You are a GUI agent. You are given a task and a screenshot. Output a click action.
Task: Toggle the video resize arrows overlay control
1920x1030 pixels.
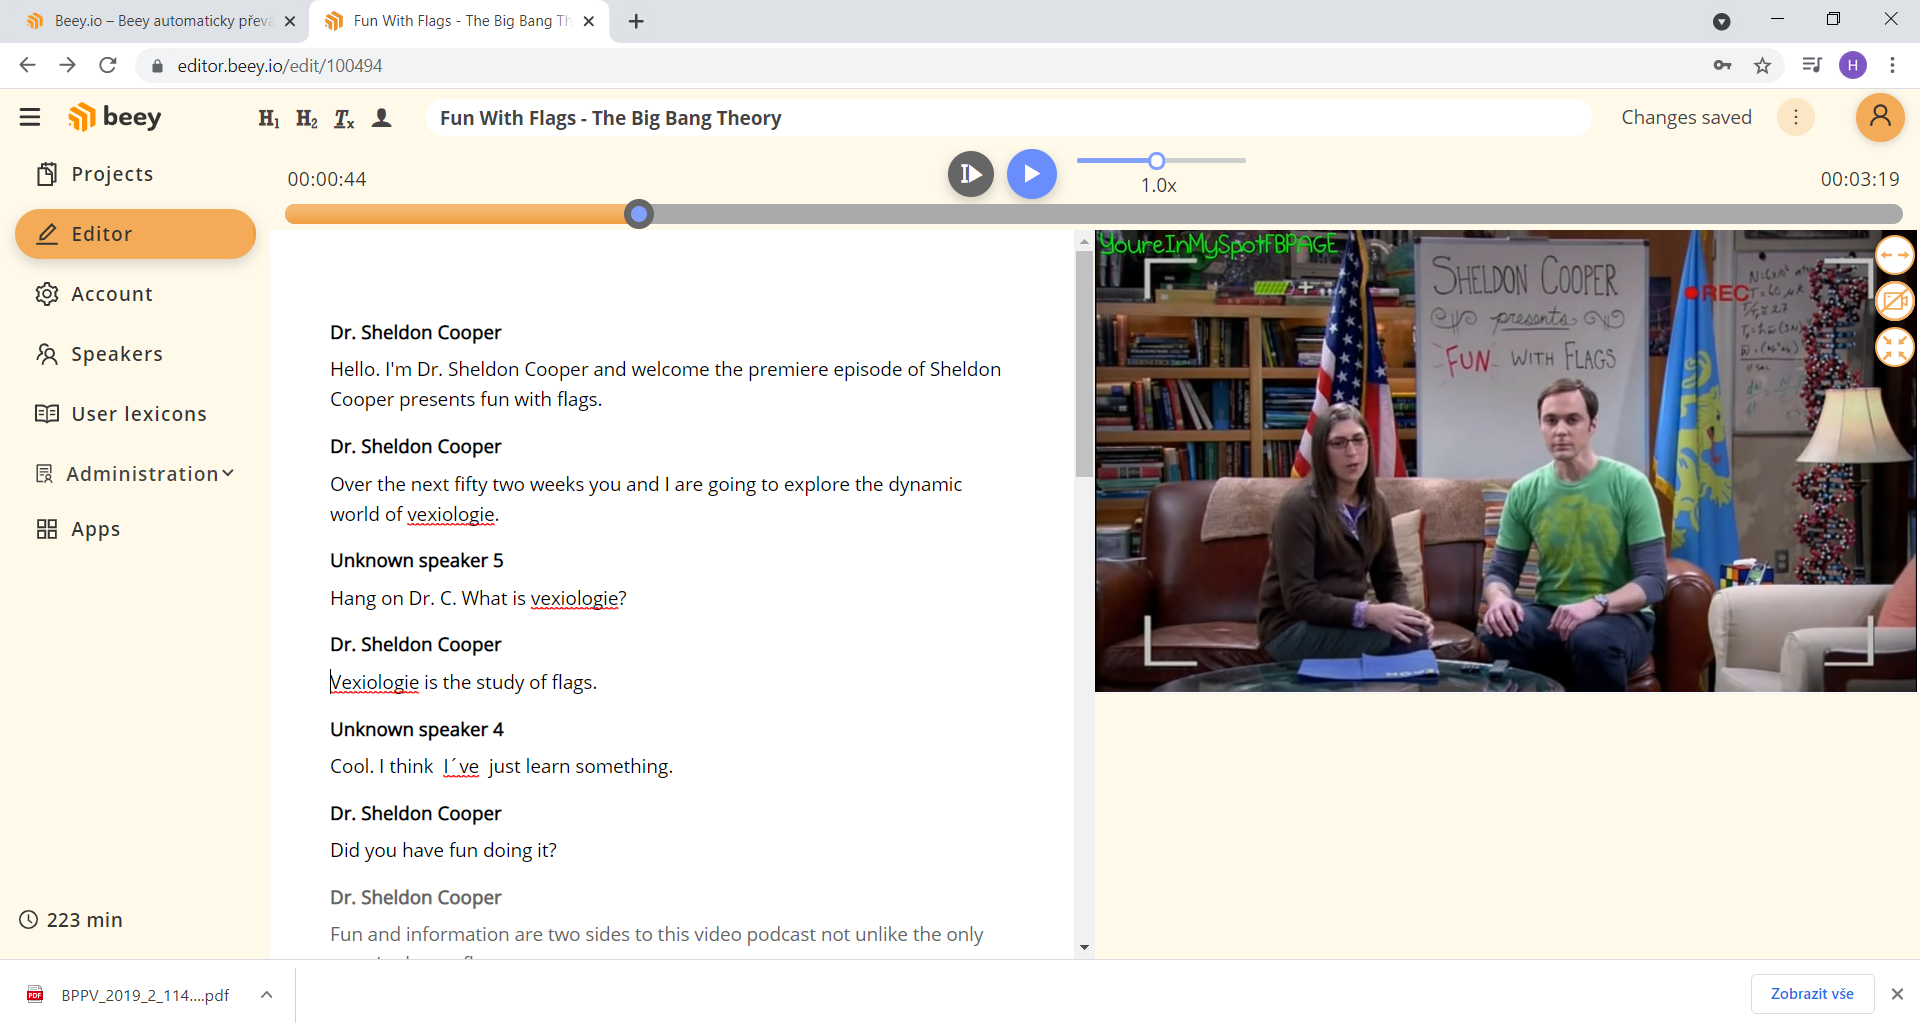pos(1896,255)
